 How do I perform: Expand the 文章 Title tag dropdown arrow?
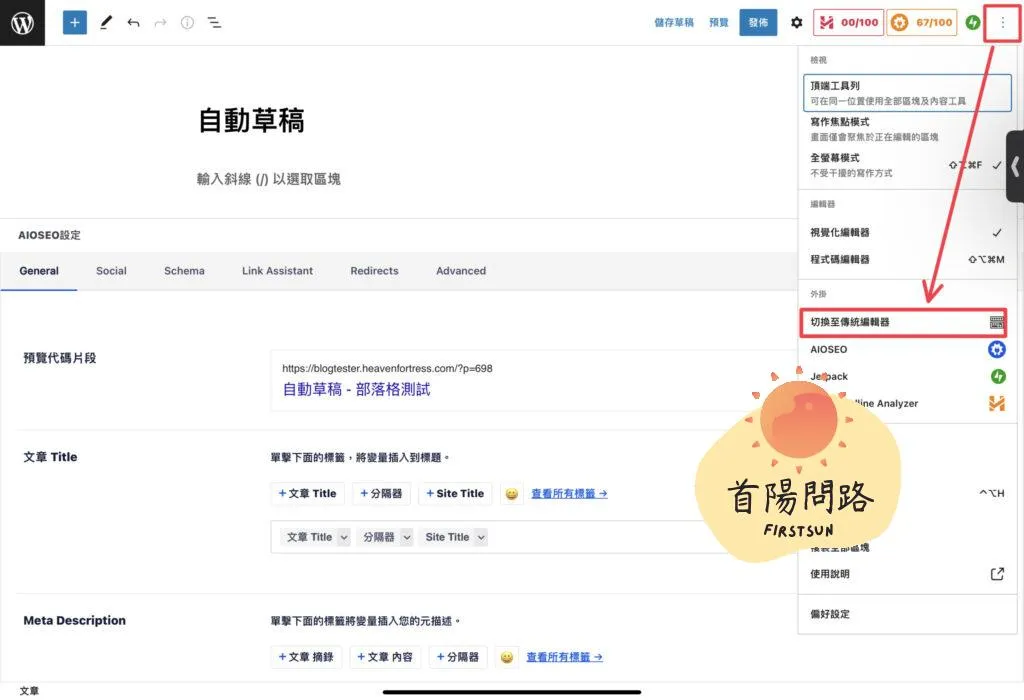(x=344, y=537)
